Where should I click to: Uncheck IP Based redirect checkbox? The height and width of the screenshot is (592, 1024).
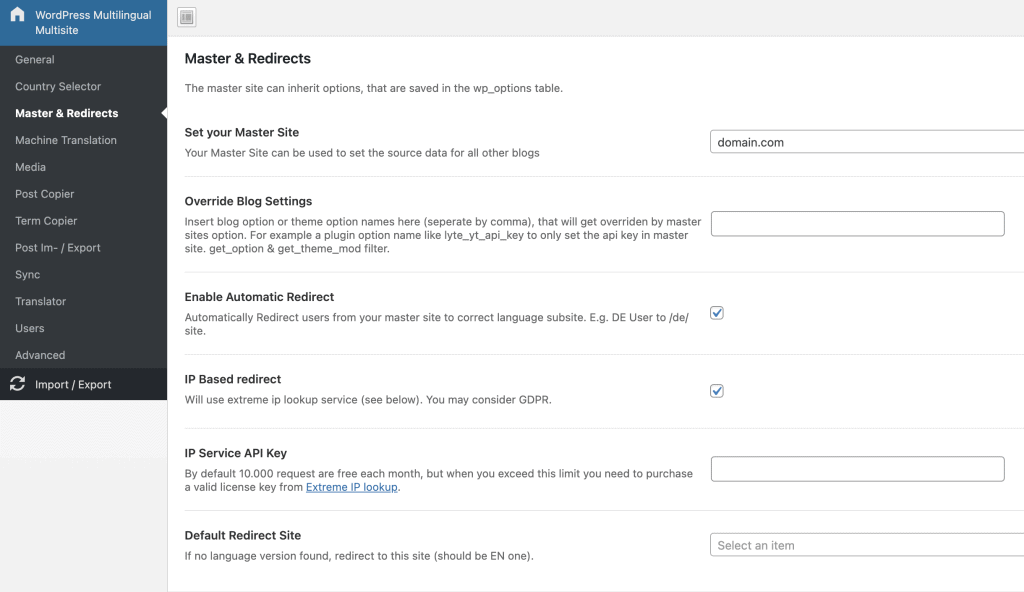tap(716, 391)
